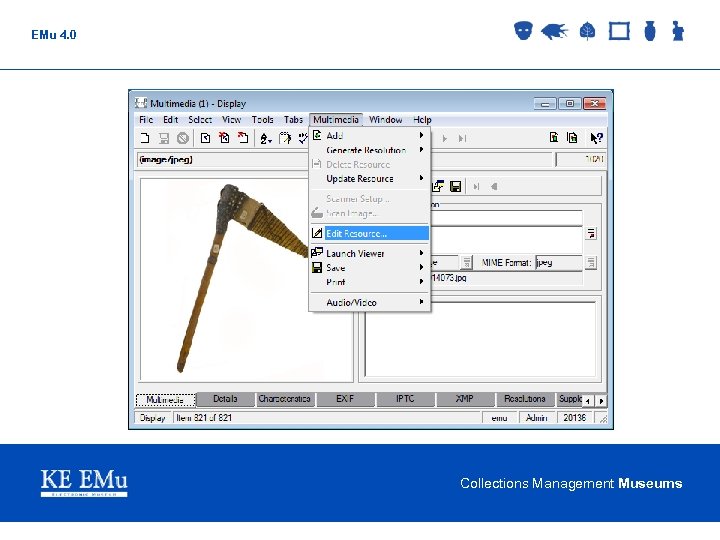Screen dimensions: 720x540
Task: Expand the Print submenu
Action: (x=369, y=282)
